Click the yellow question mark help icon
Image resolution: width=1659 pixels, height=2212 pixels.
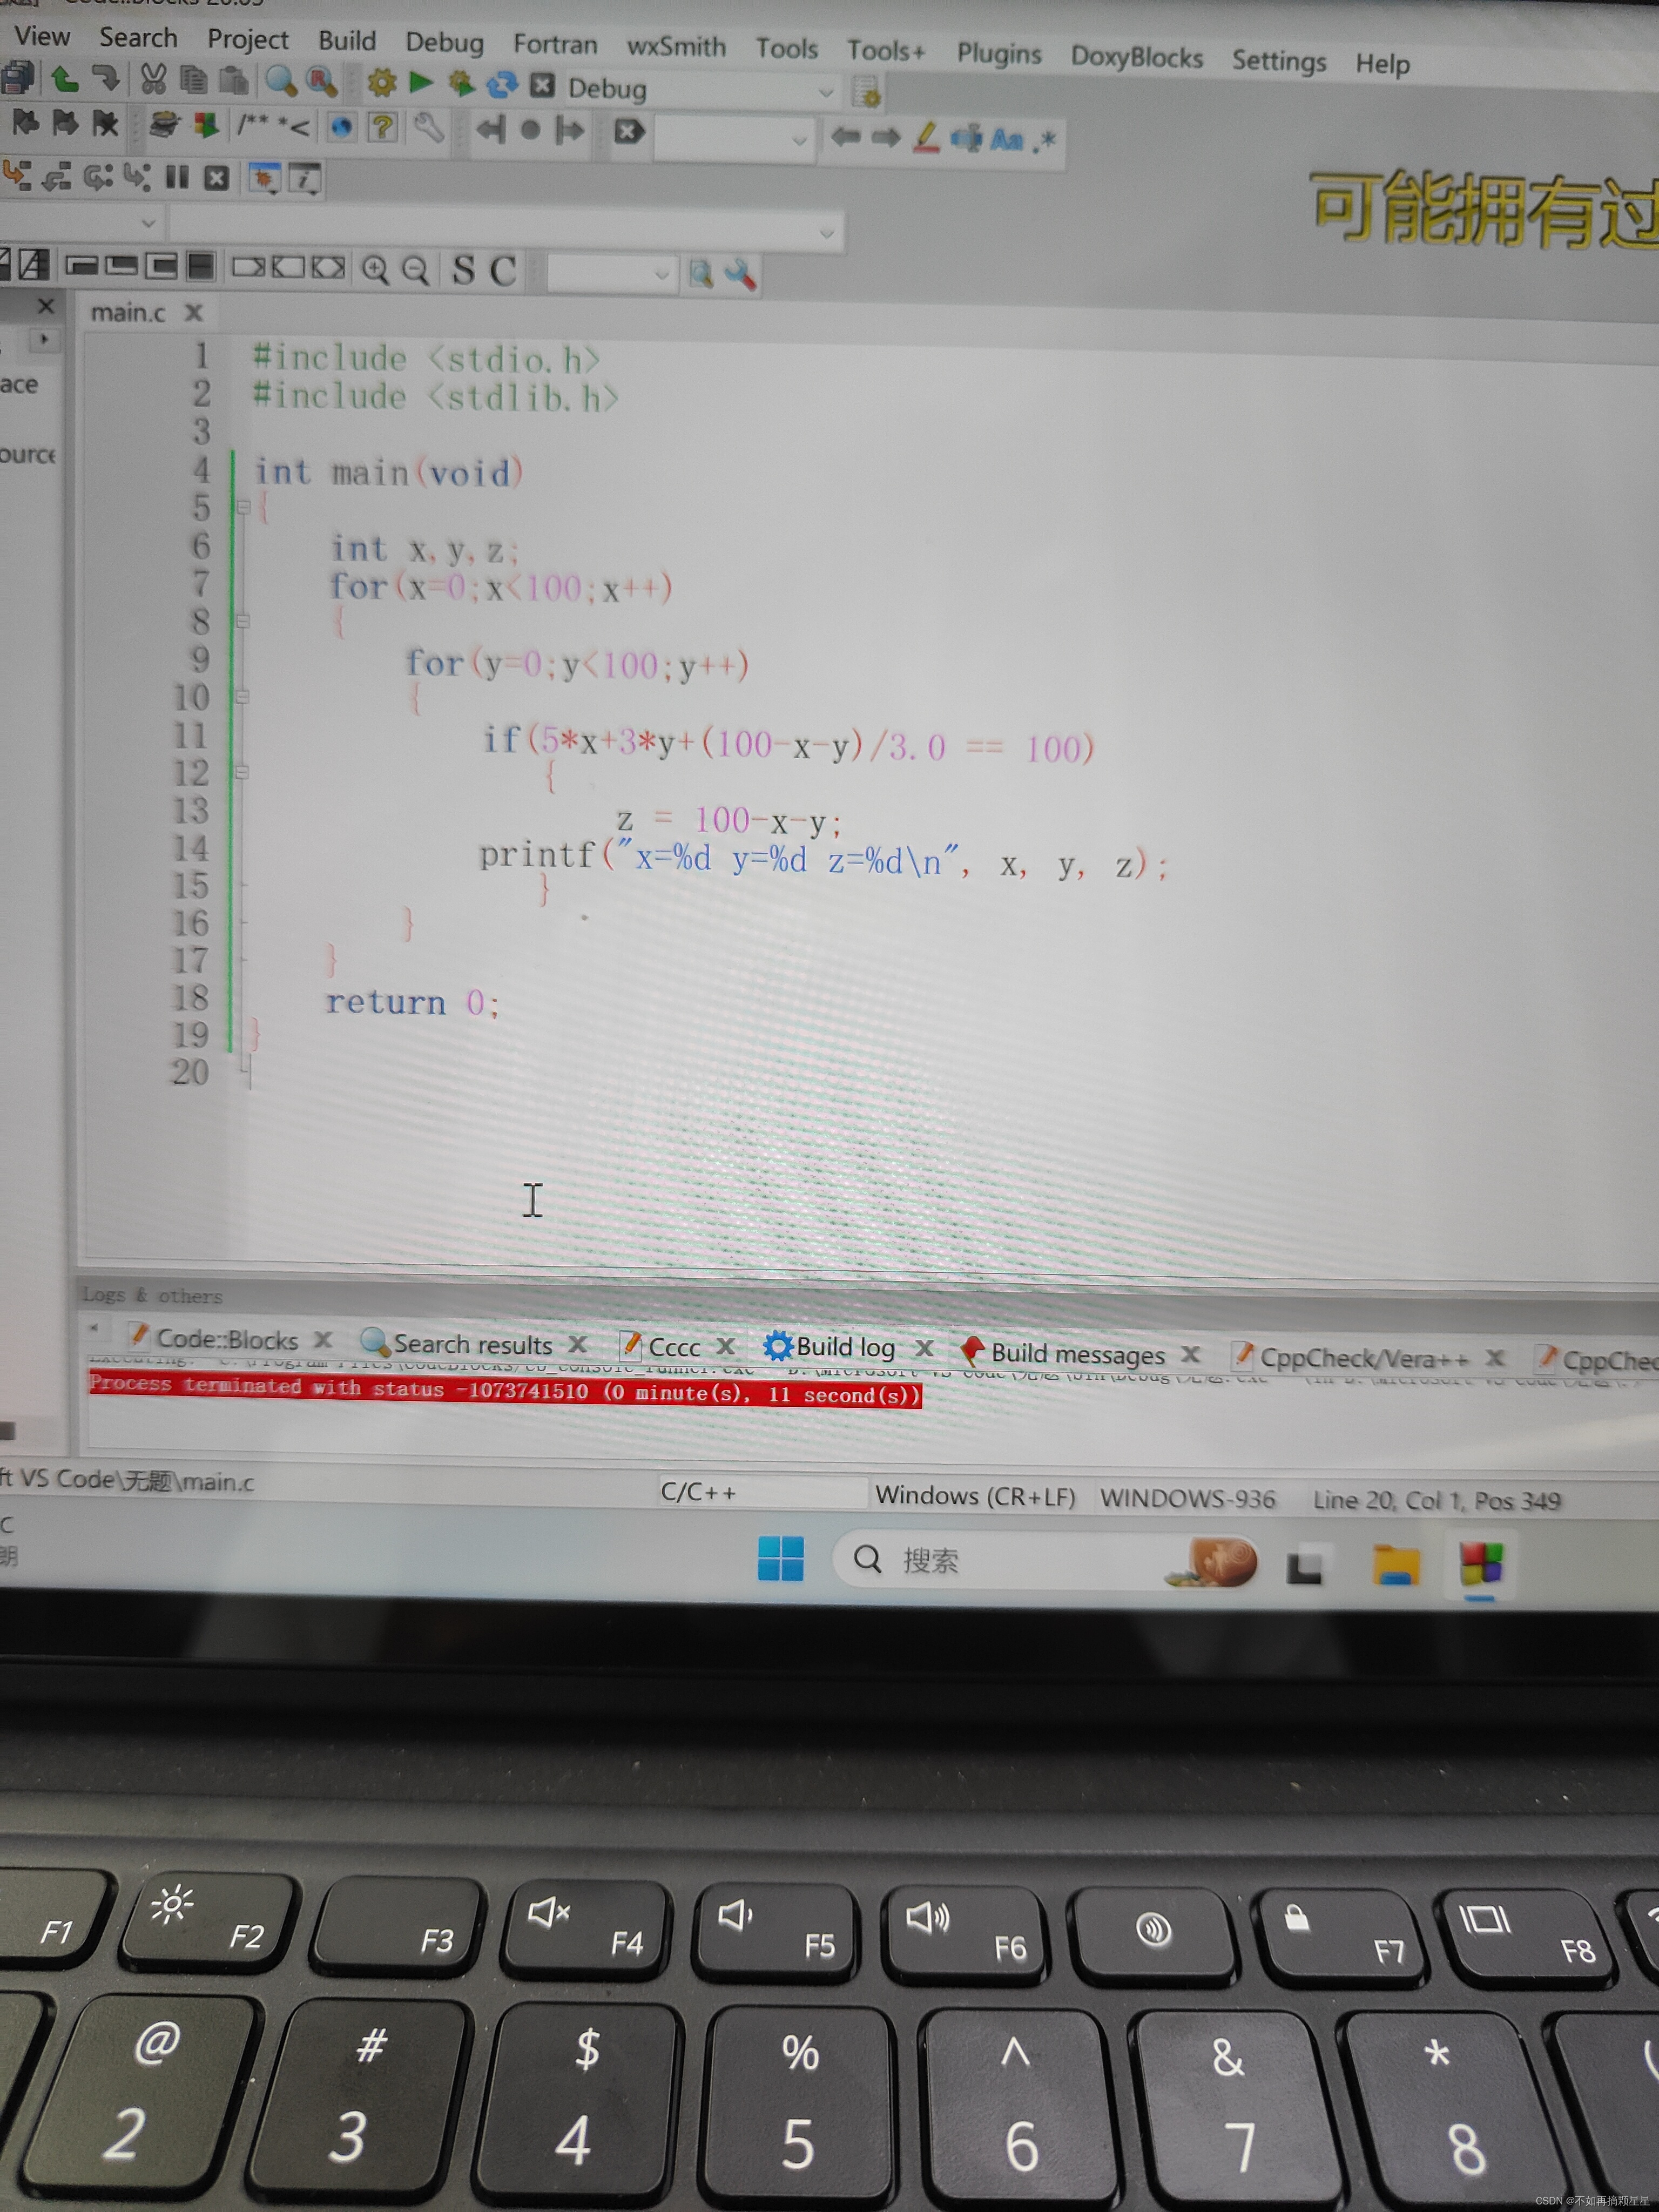point(382,127)
